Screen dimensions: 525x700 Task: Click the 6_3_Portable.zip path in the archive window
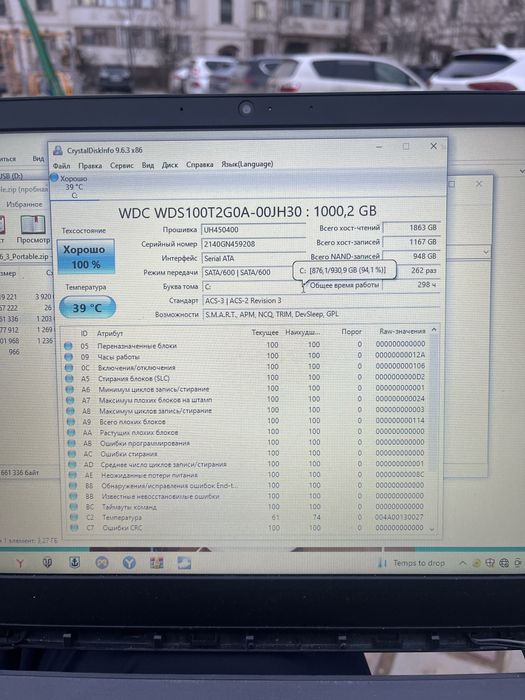[x=24, y=256]
